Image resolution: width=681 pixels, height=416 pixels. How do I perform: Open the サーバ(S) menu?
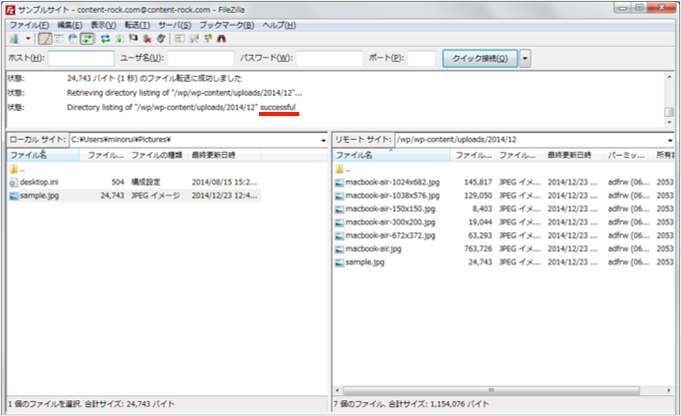(175, 25)
